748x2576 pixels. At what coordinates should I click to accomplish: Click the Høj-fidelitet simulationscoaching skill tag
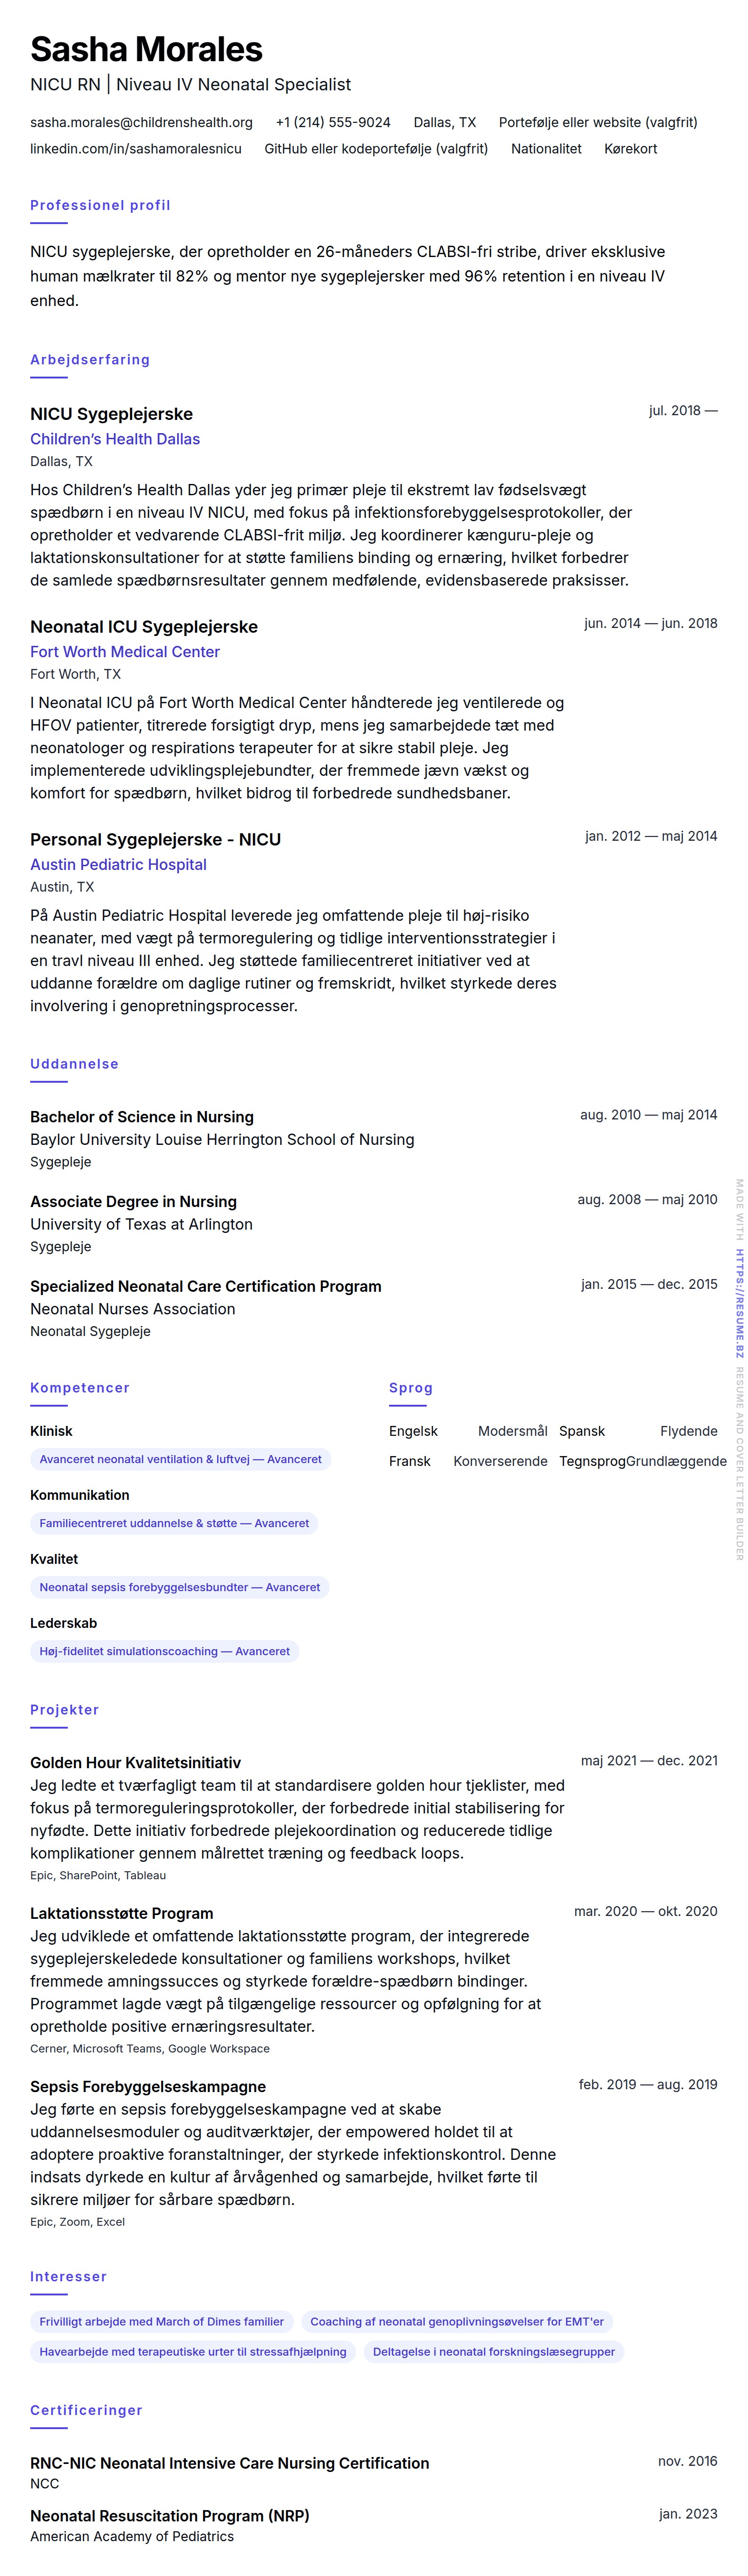point(164,1651)
